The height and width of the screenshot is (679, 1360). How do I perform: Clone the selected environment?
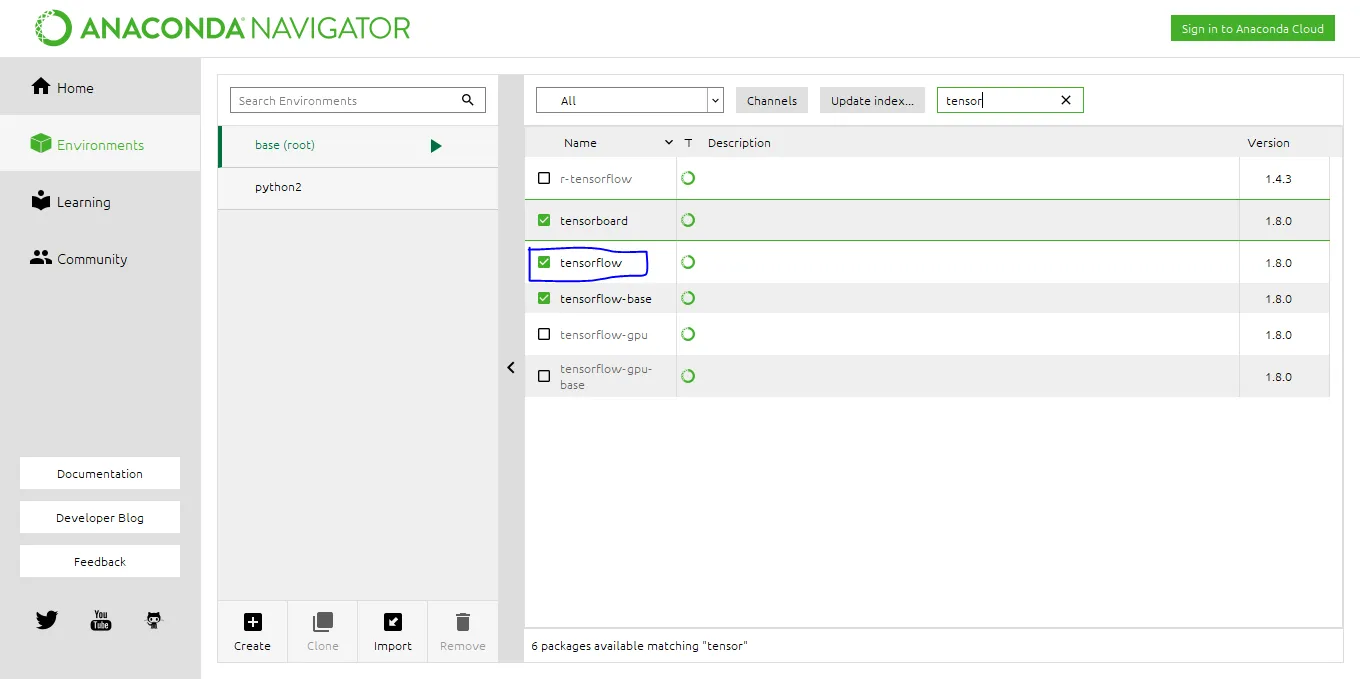(x=323, y=631)
